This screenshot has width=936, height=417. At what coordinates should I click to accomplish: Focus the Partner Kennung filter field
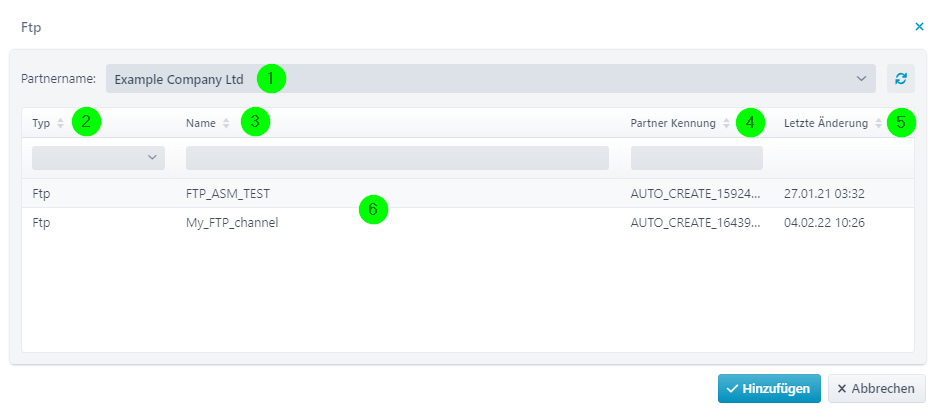click(x=697, y=158)
